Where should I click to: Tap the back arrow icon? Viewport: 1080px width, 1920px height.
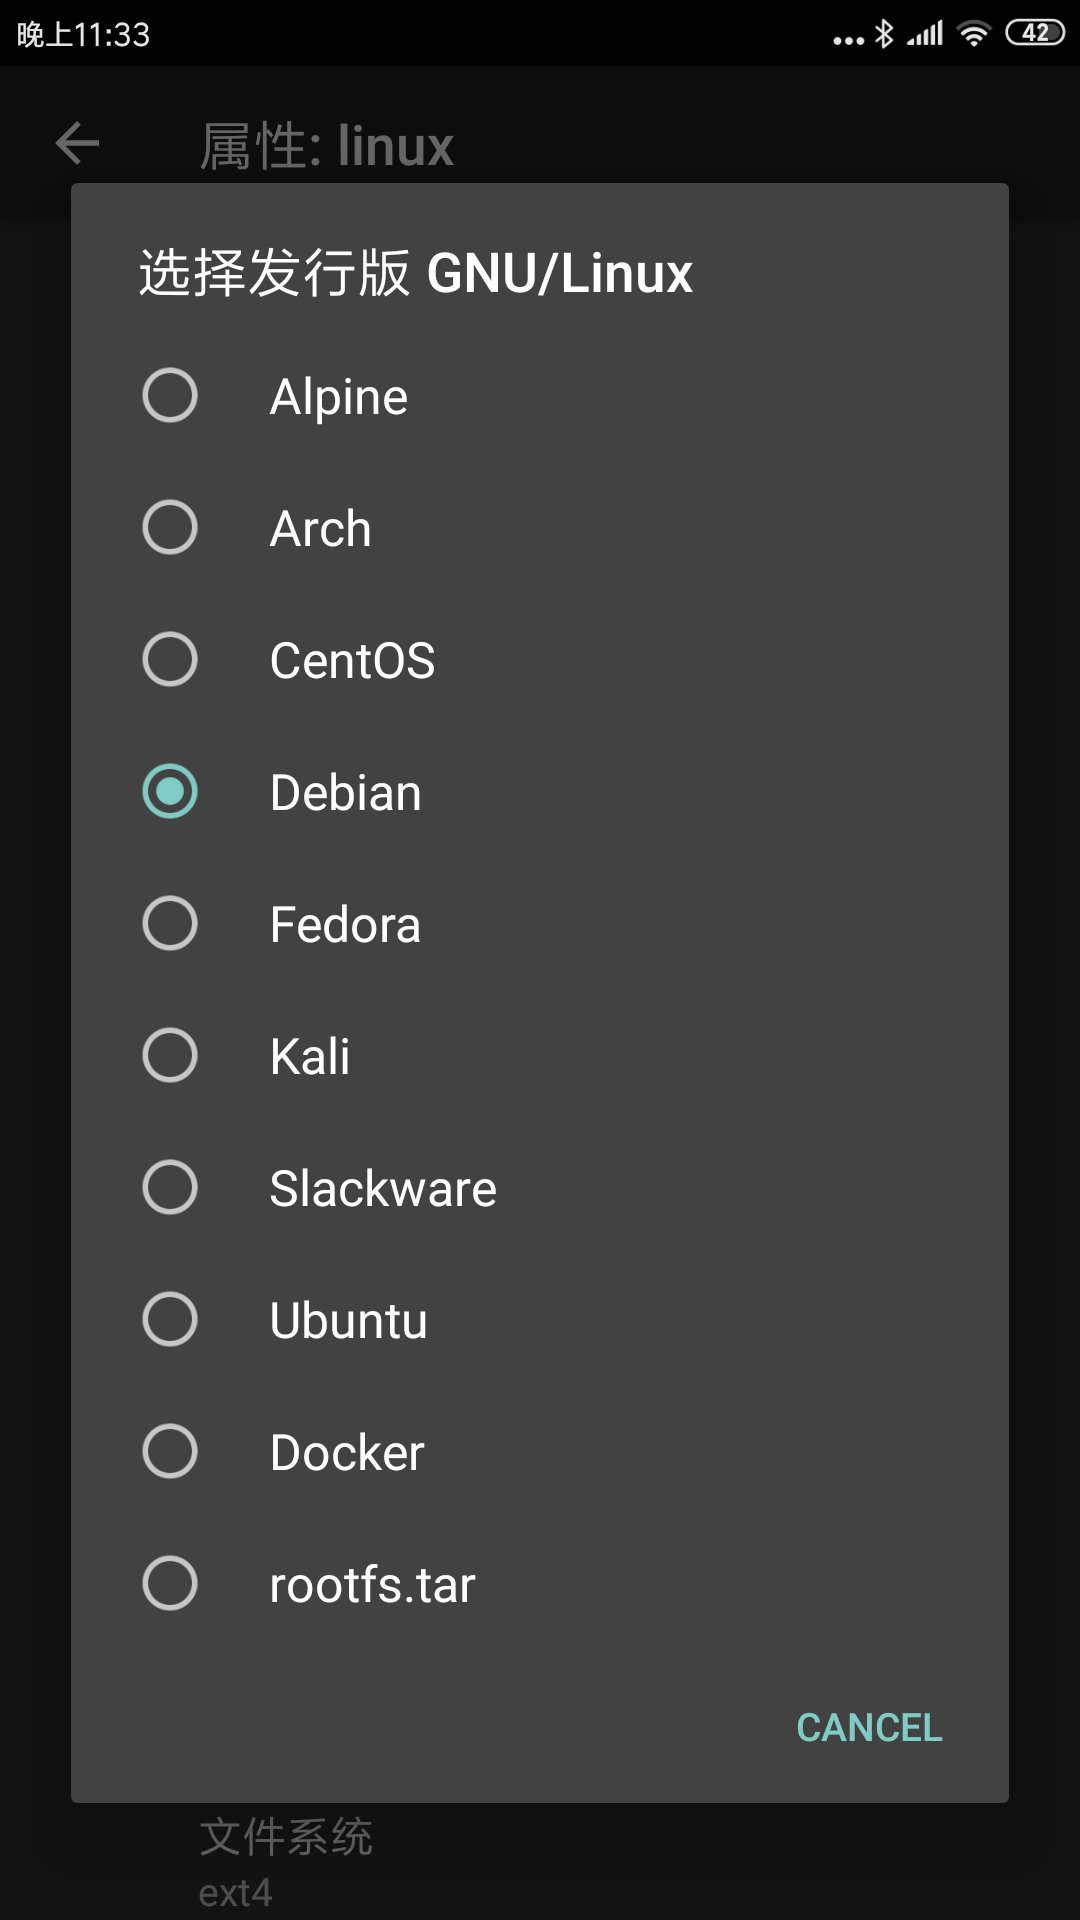pos(77,143)
